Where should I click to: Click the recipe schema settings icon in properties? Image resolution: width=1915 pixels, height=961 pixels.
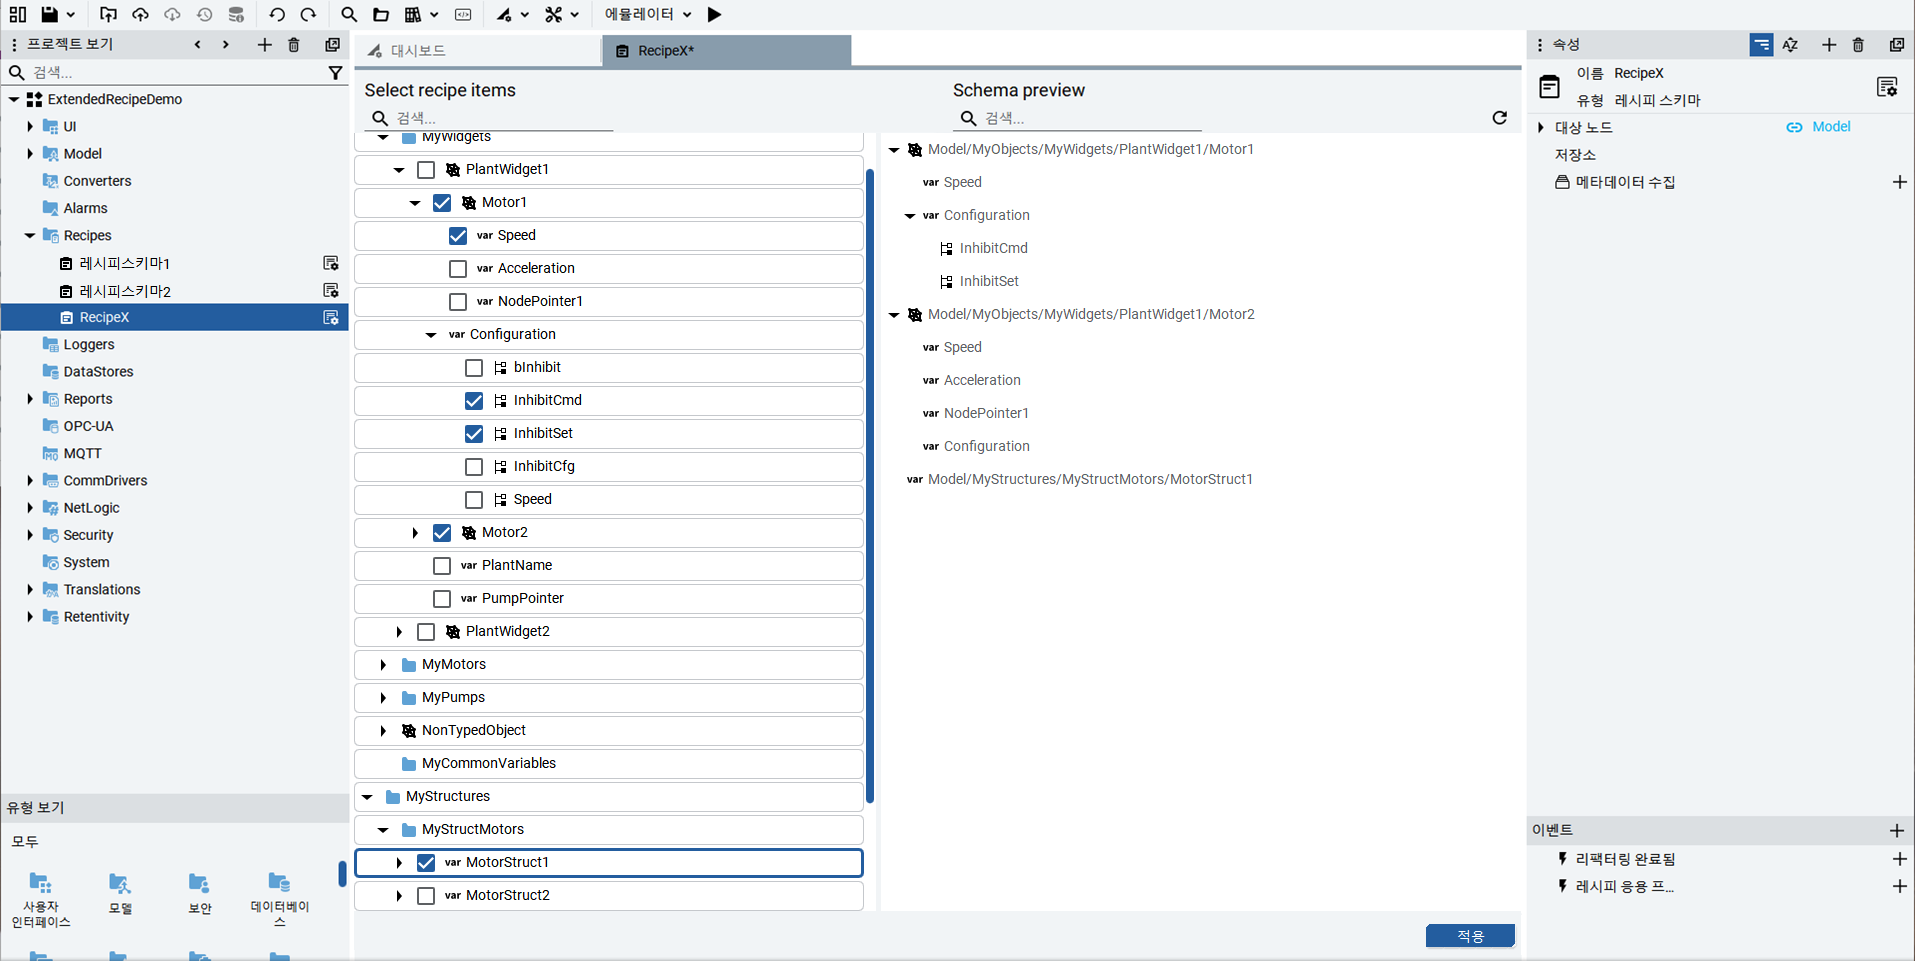(1887, 86)
